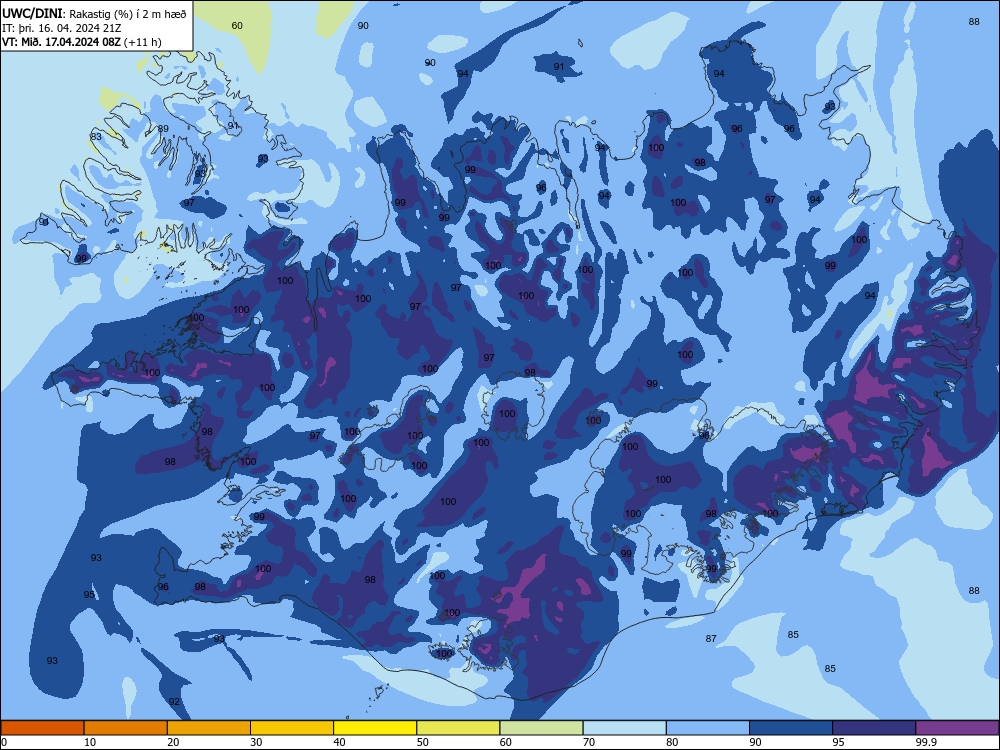This screenshot has height=750, width=1000.
Task: Click the 50–60 pale yellow-green legend swatch
Action: (x=459, y=728)
